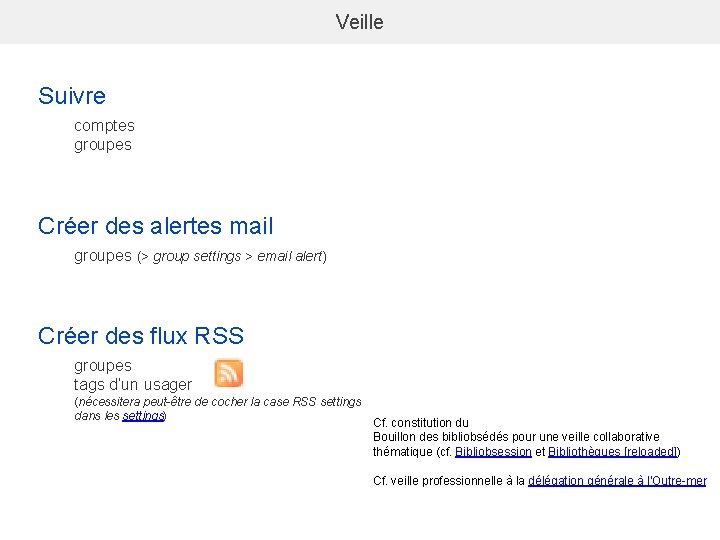Click the Créer des alertes mail heading
The image size is (720, 540).
[x=156, y=226]
